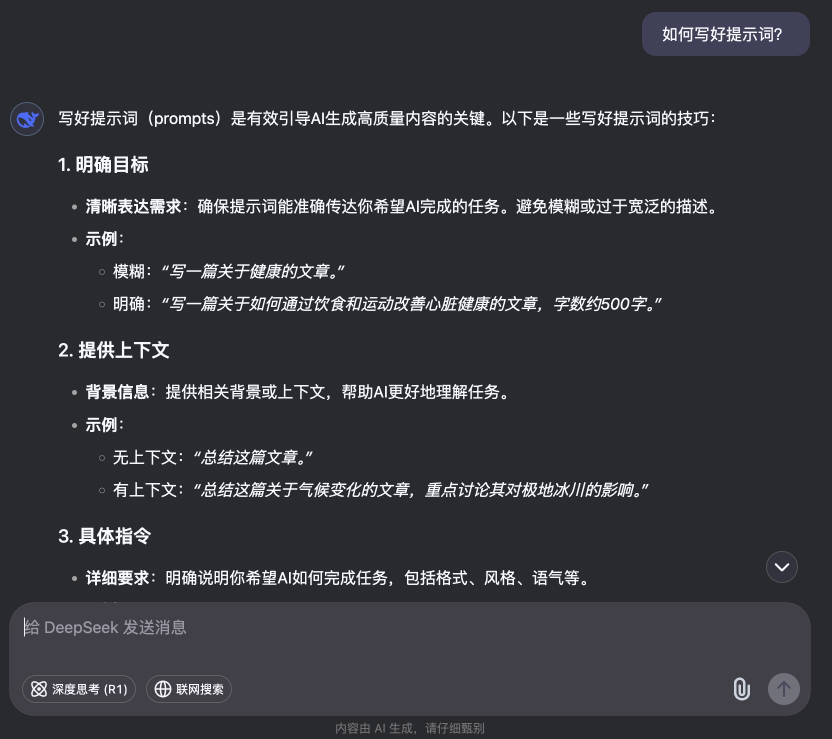Click the example about 极地冰川的影响
Viewport: 832px width, 739px height.
420,490
